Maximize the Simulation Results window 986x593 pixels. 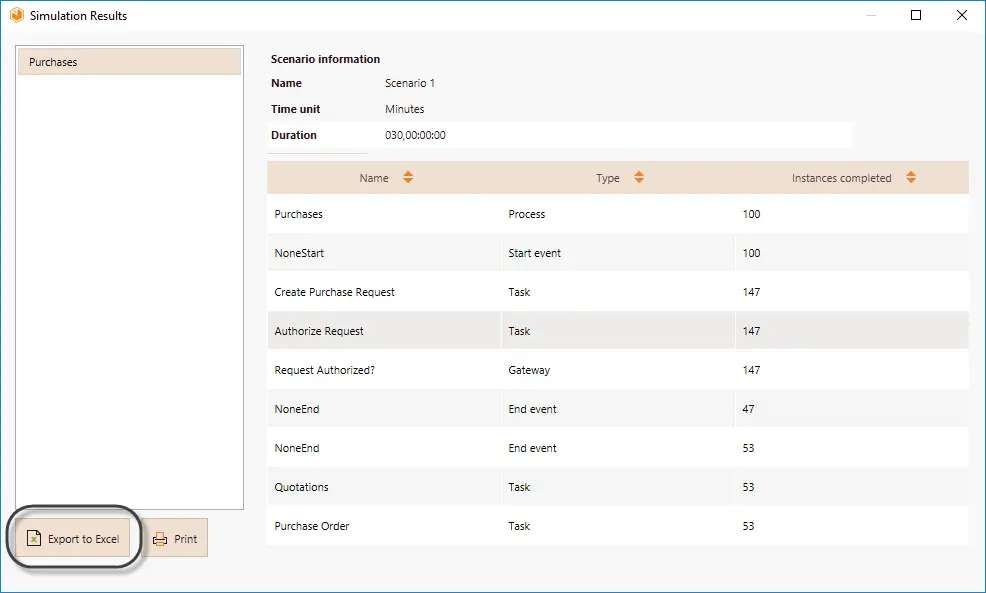pyautogui.click(x=916, y=15)
